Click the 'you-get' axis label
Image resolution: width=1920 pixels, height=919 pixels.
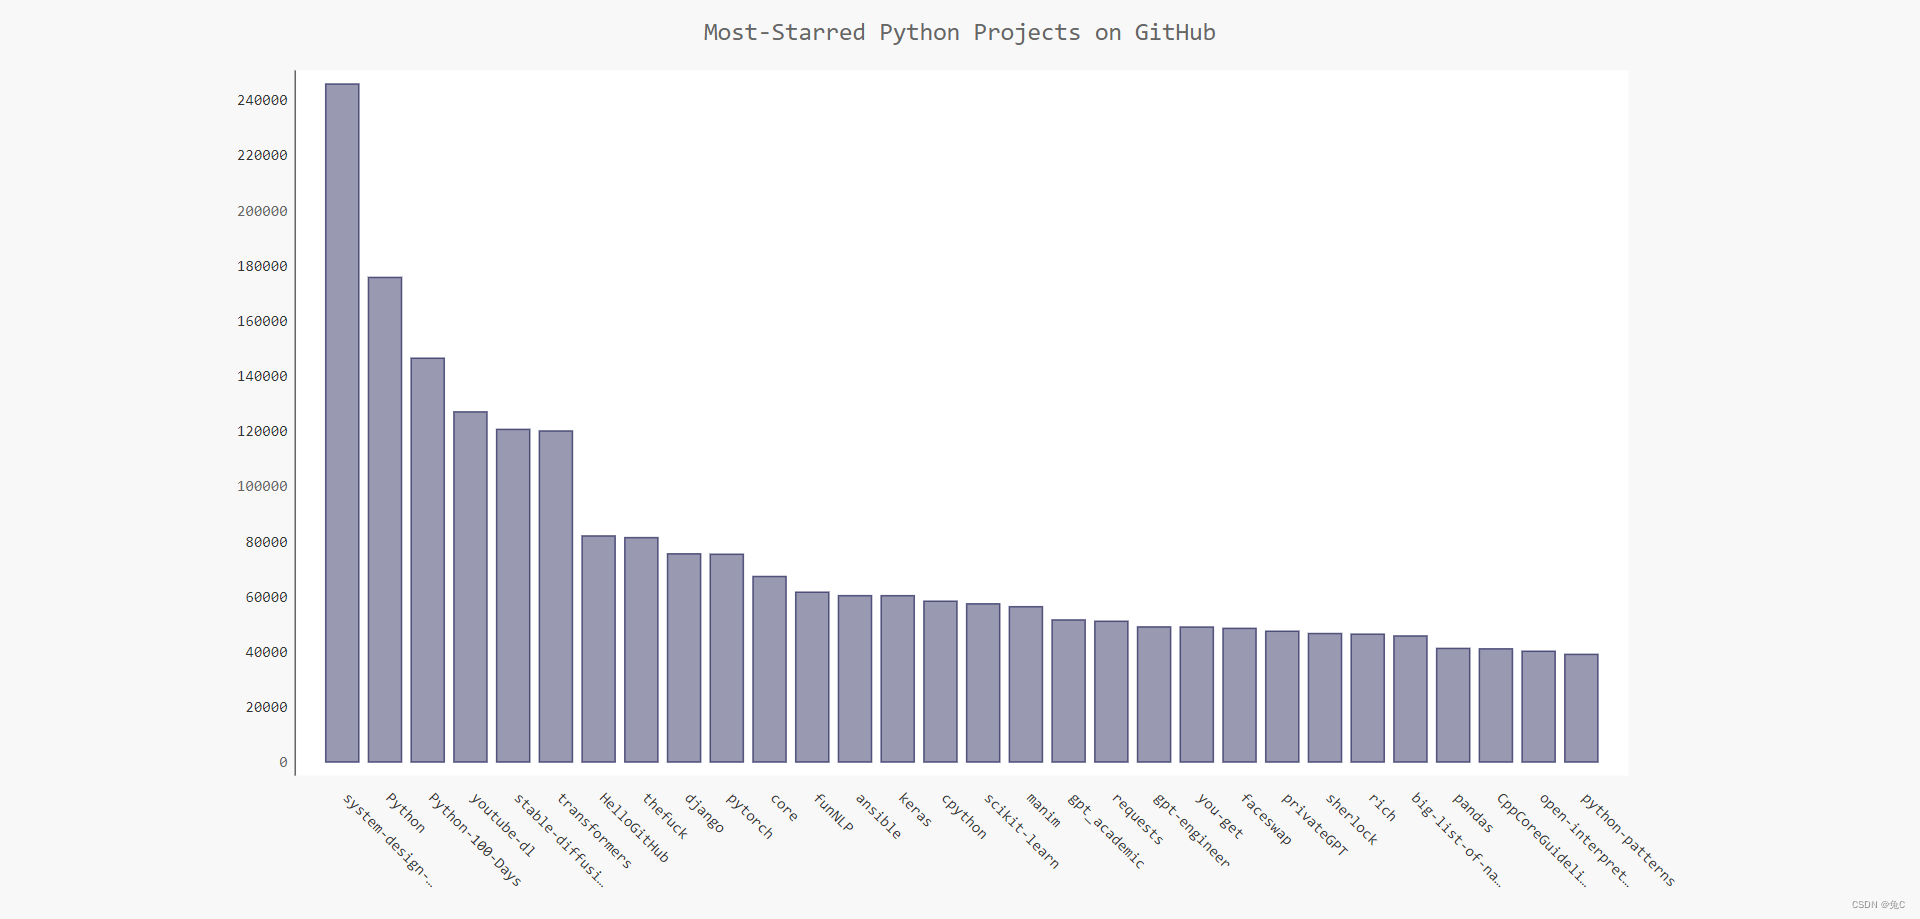click(x=1219, y=816)
